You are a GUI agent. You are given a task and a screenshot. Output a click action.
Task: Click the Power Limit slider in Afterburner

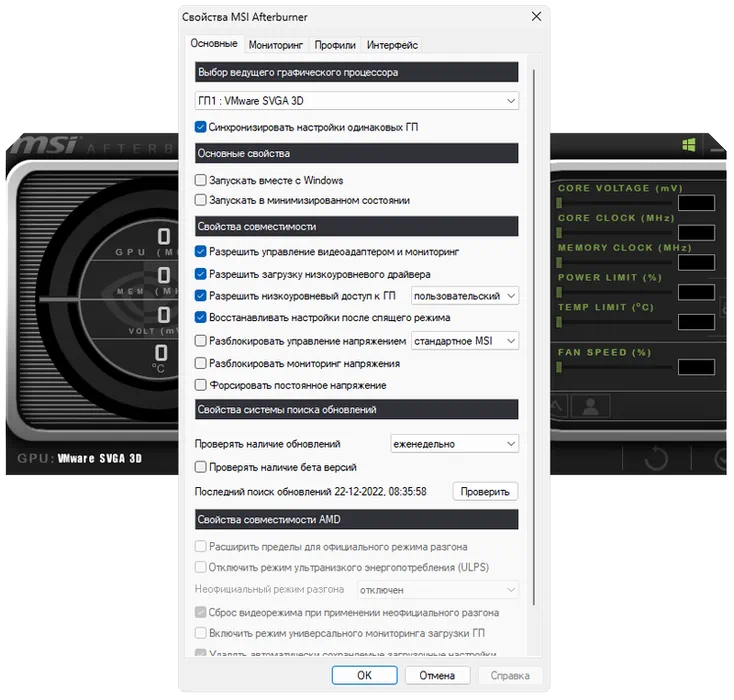pos(615,293)
